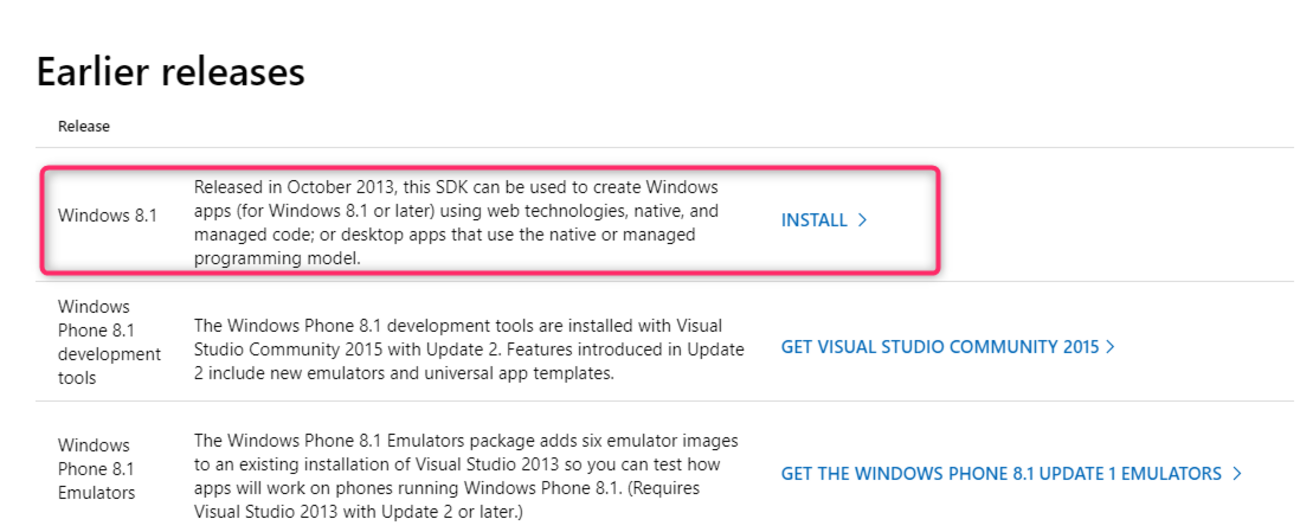Select the Earlier releases heading
The height and width of the screenshot is (532, 1300).
click(x=170, y=72)
